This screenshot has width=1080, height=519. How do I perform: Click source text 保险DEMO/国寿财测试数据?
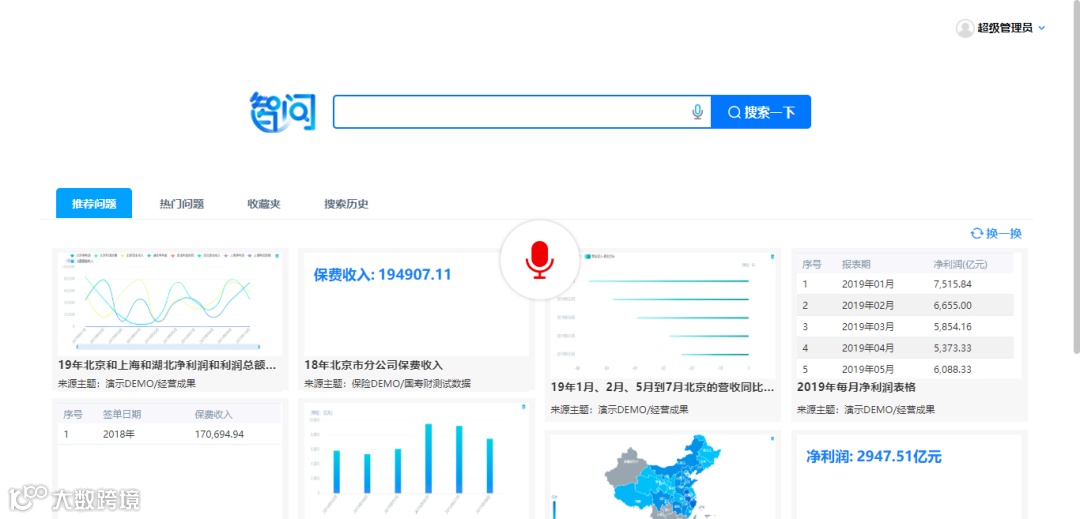coord(412,383)
